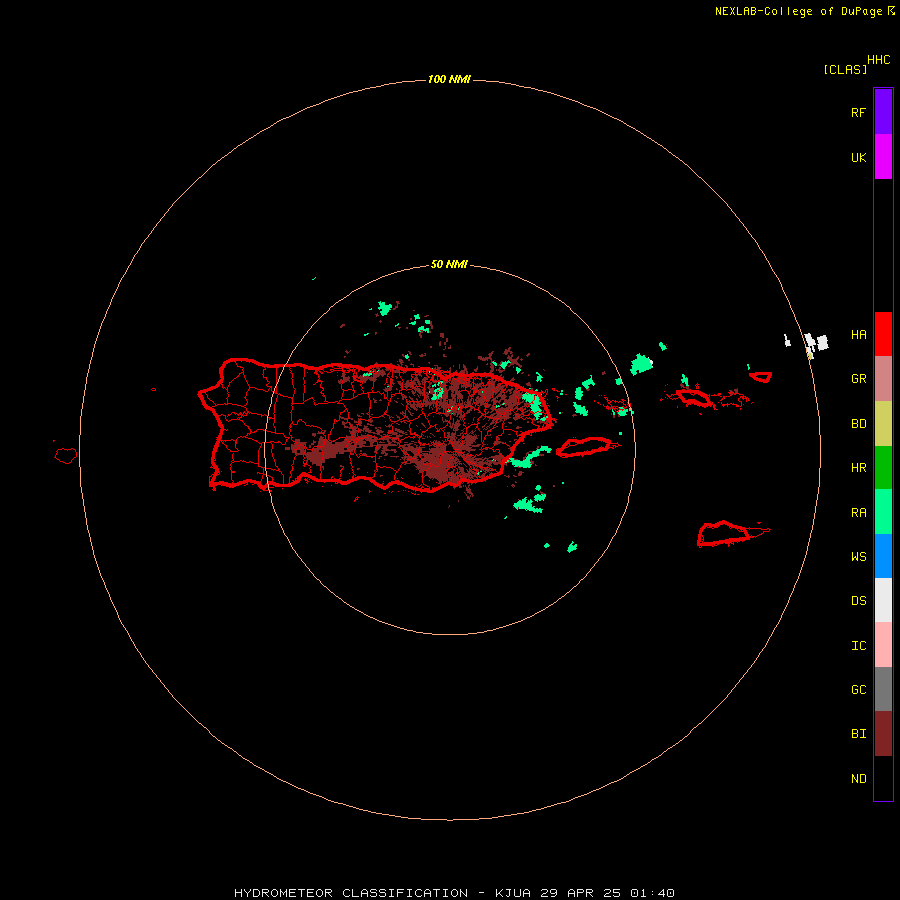
Task: Click the "HA" legend label
Action: pos(858,335)
